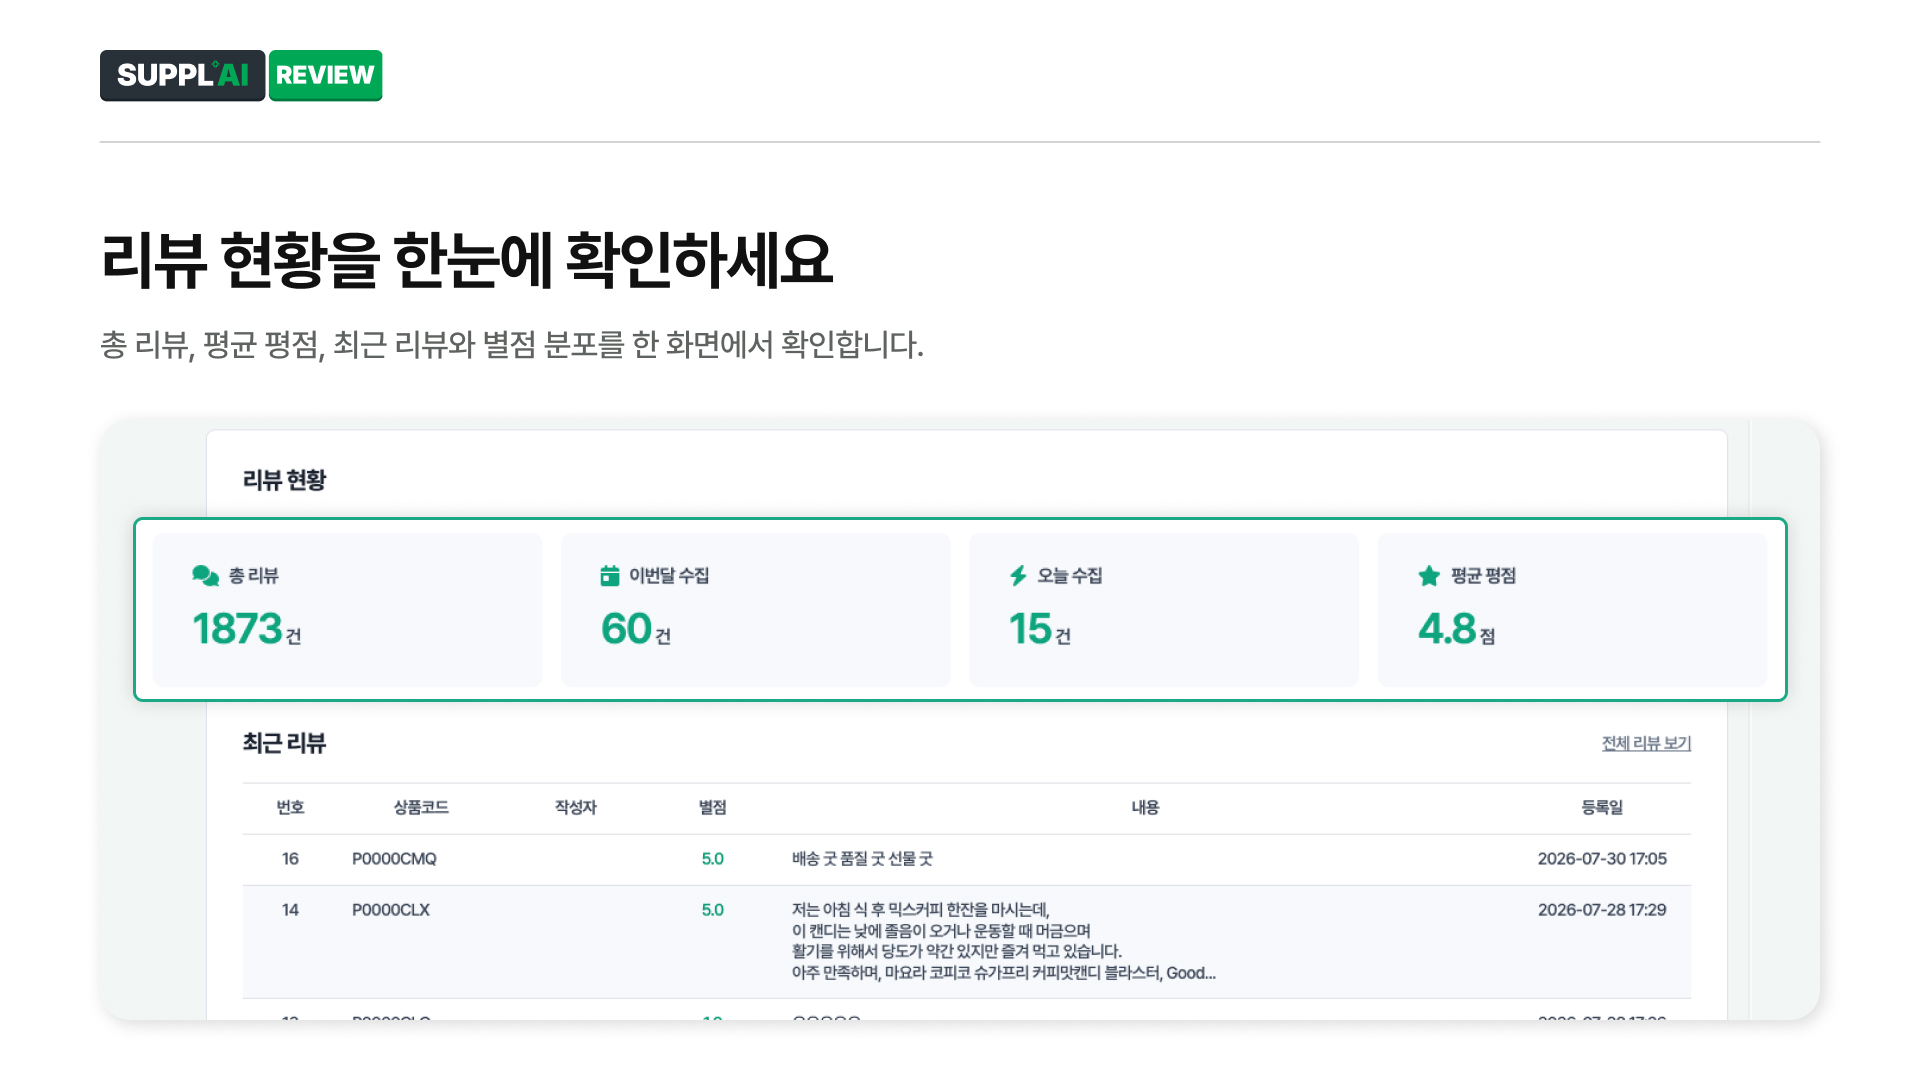
Task: Open review row with code P0000CMQ
Action: 966,859
